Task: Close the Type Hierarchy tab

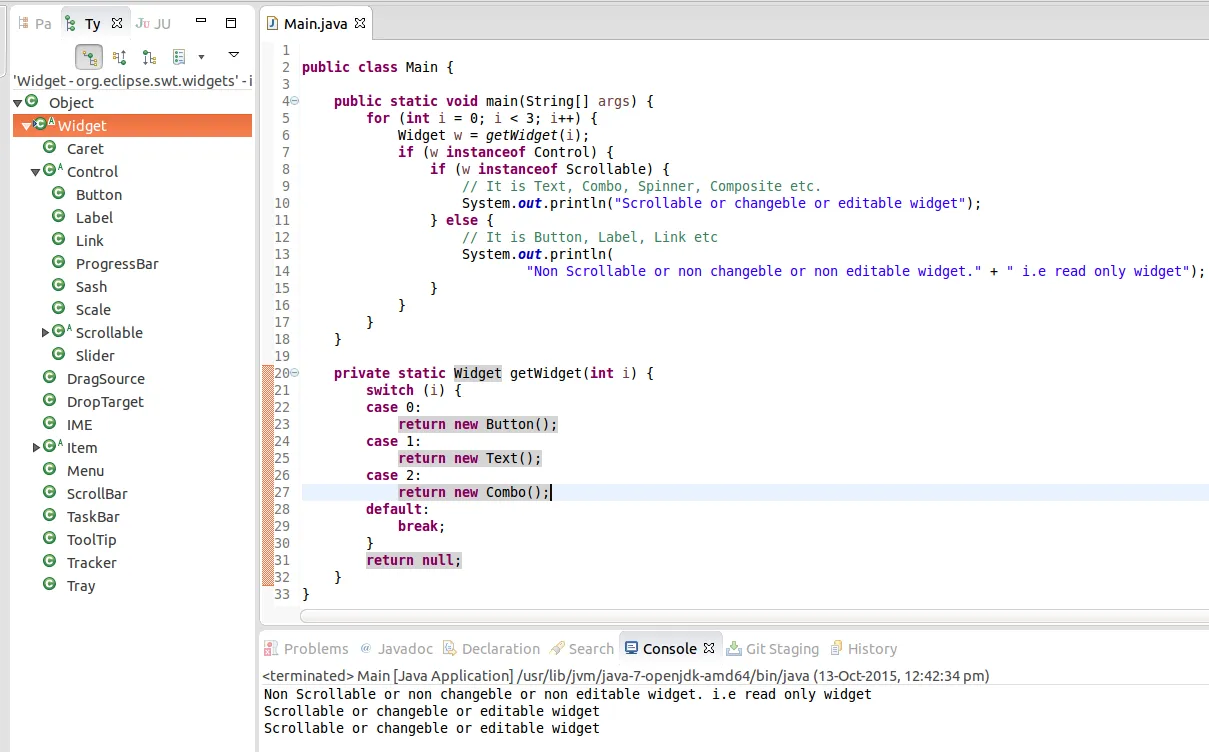Action: 117,22
